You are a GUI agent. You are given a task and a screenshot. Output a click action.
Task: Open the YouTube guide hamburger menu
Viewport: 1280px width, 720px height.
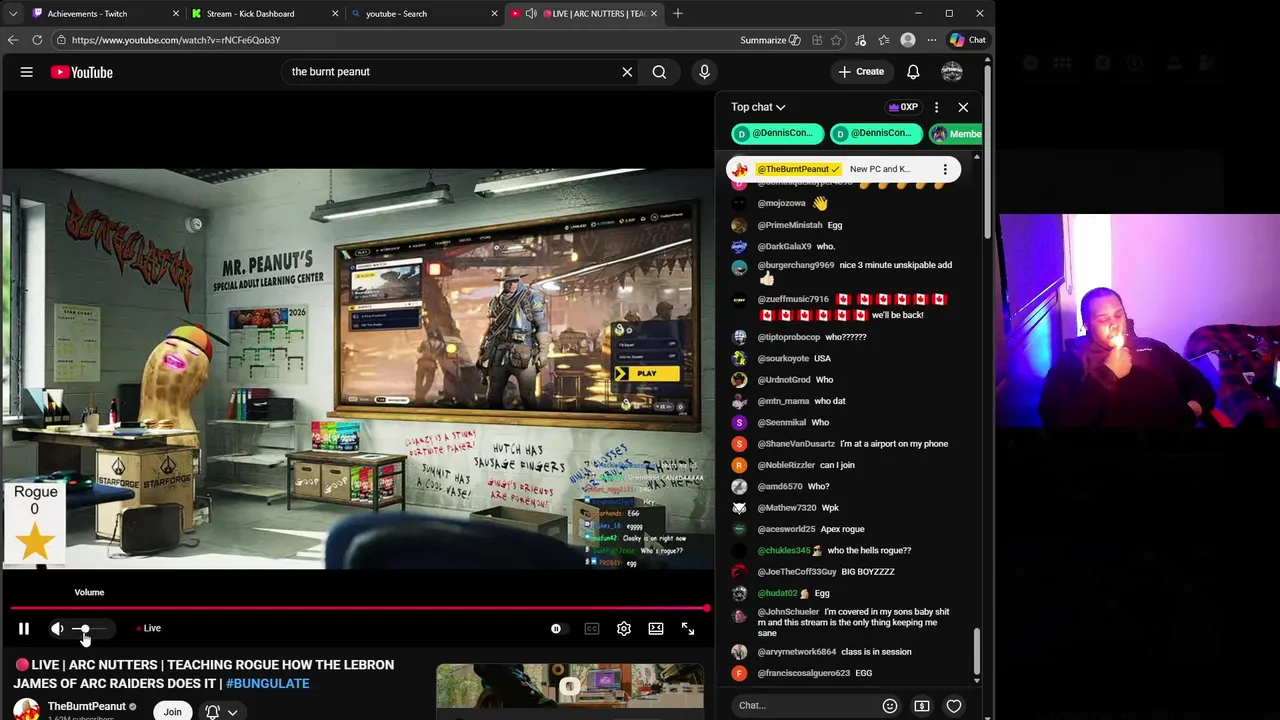coord(27,72)
